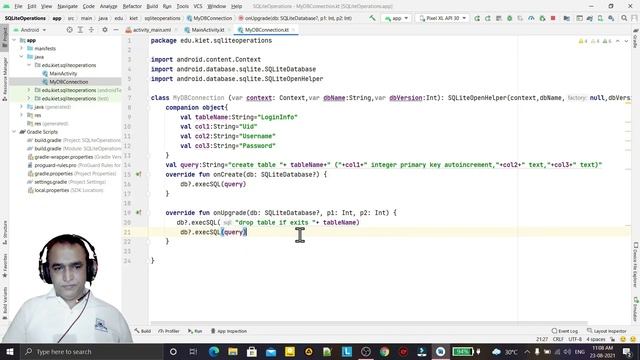Click the Windows Start button
The height and width of the screenshot is (360, 640).
click(x=10, y=351)
